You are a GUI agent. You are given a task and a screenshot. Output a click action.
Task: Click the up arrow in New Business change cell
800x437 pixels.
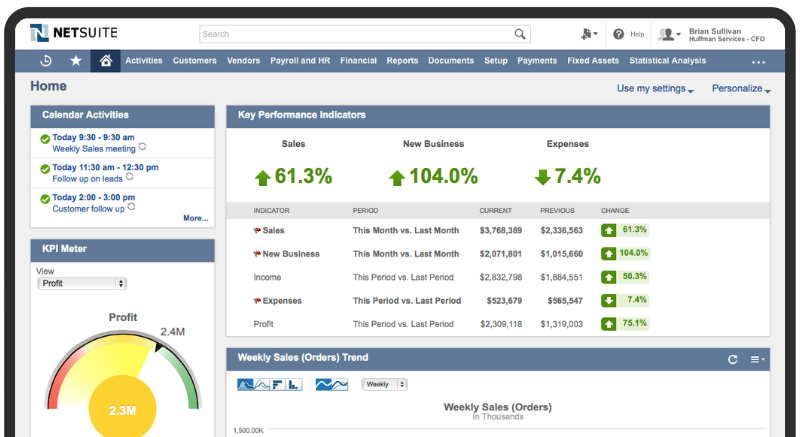coord(608,254)
